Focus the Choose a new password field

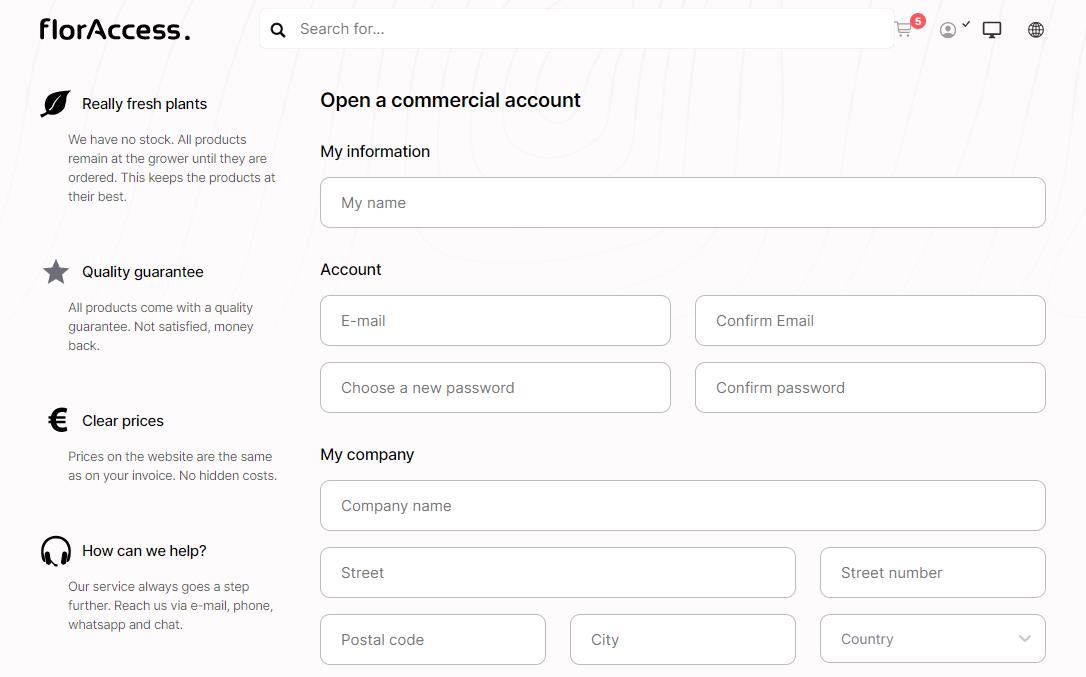pyautogui.click(x=495, y=388)
